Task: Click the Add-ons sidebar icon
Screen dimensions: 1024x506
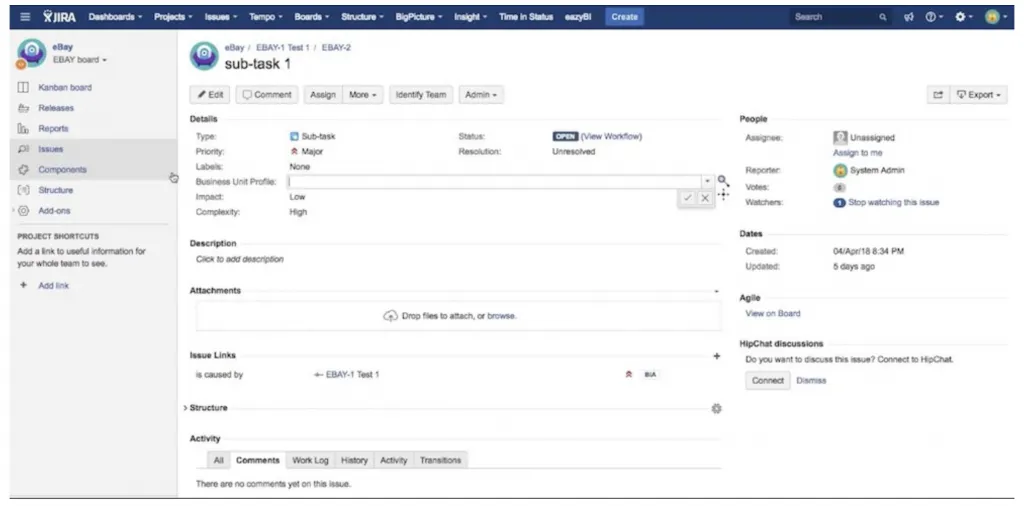Action: tap(24, 211)
